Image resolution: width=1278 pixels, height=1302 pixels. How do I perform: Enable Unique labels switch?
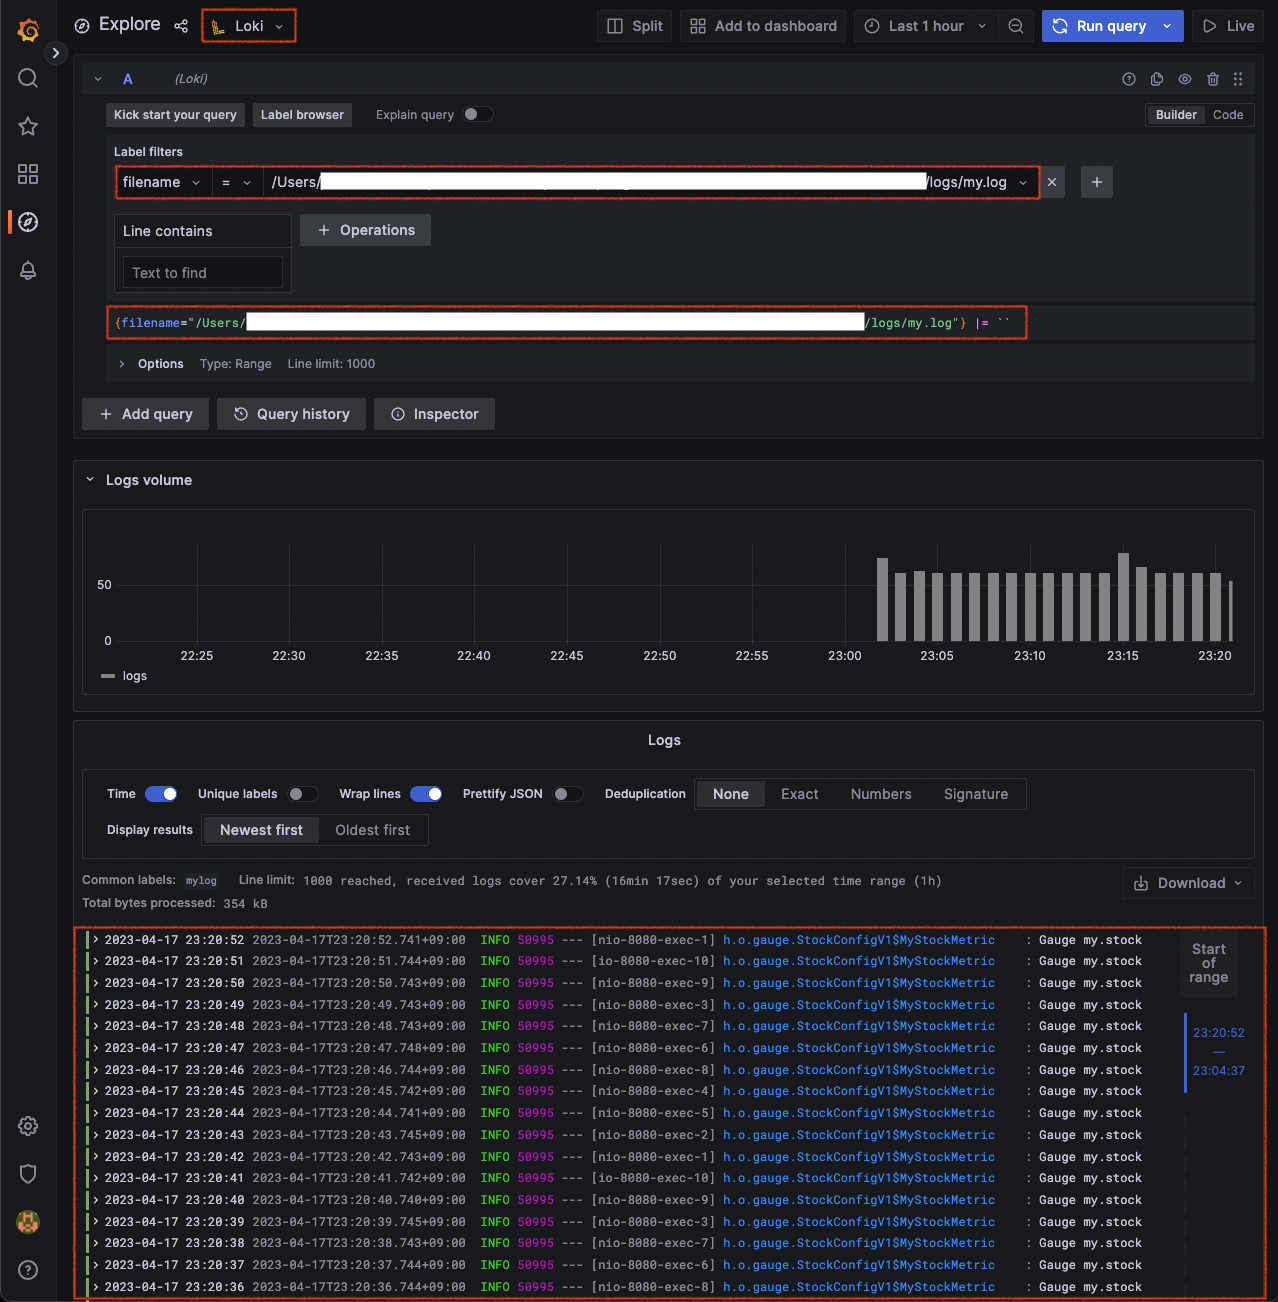point(302,794)
